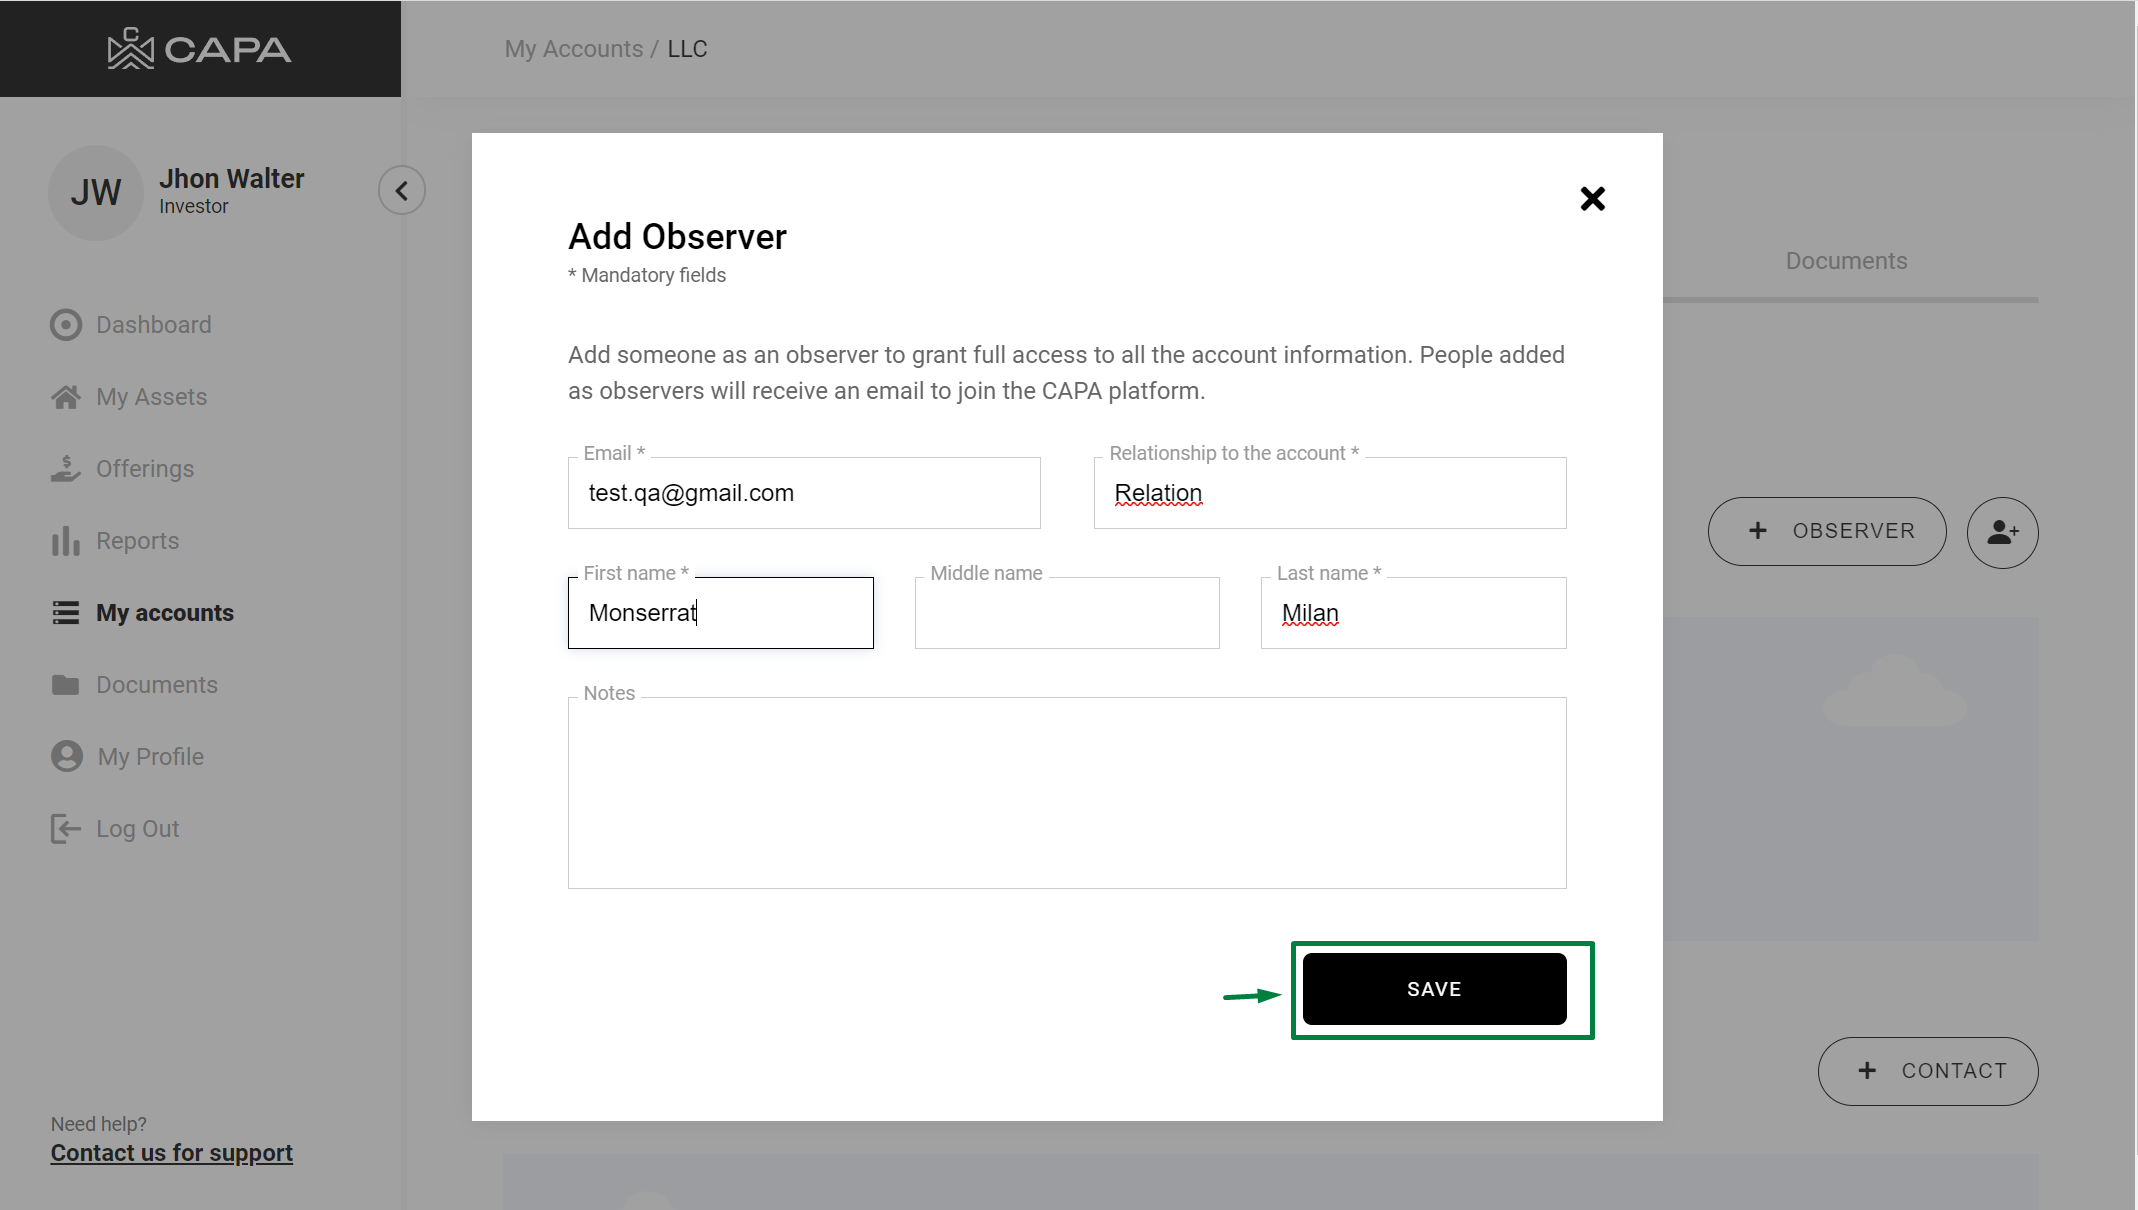Click the CAPA logo
Viewport: 2138px width, 1210px height.
(x=200, y=49)
